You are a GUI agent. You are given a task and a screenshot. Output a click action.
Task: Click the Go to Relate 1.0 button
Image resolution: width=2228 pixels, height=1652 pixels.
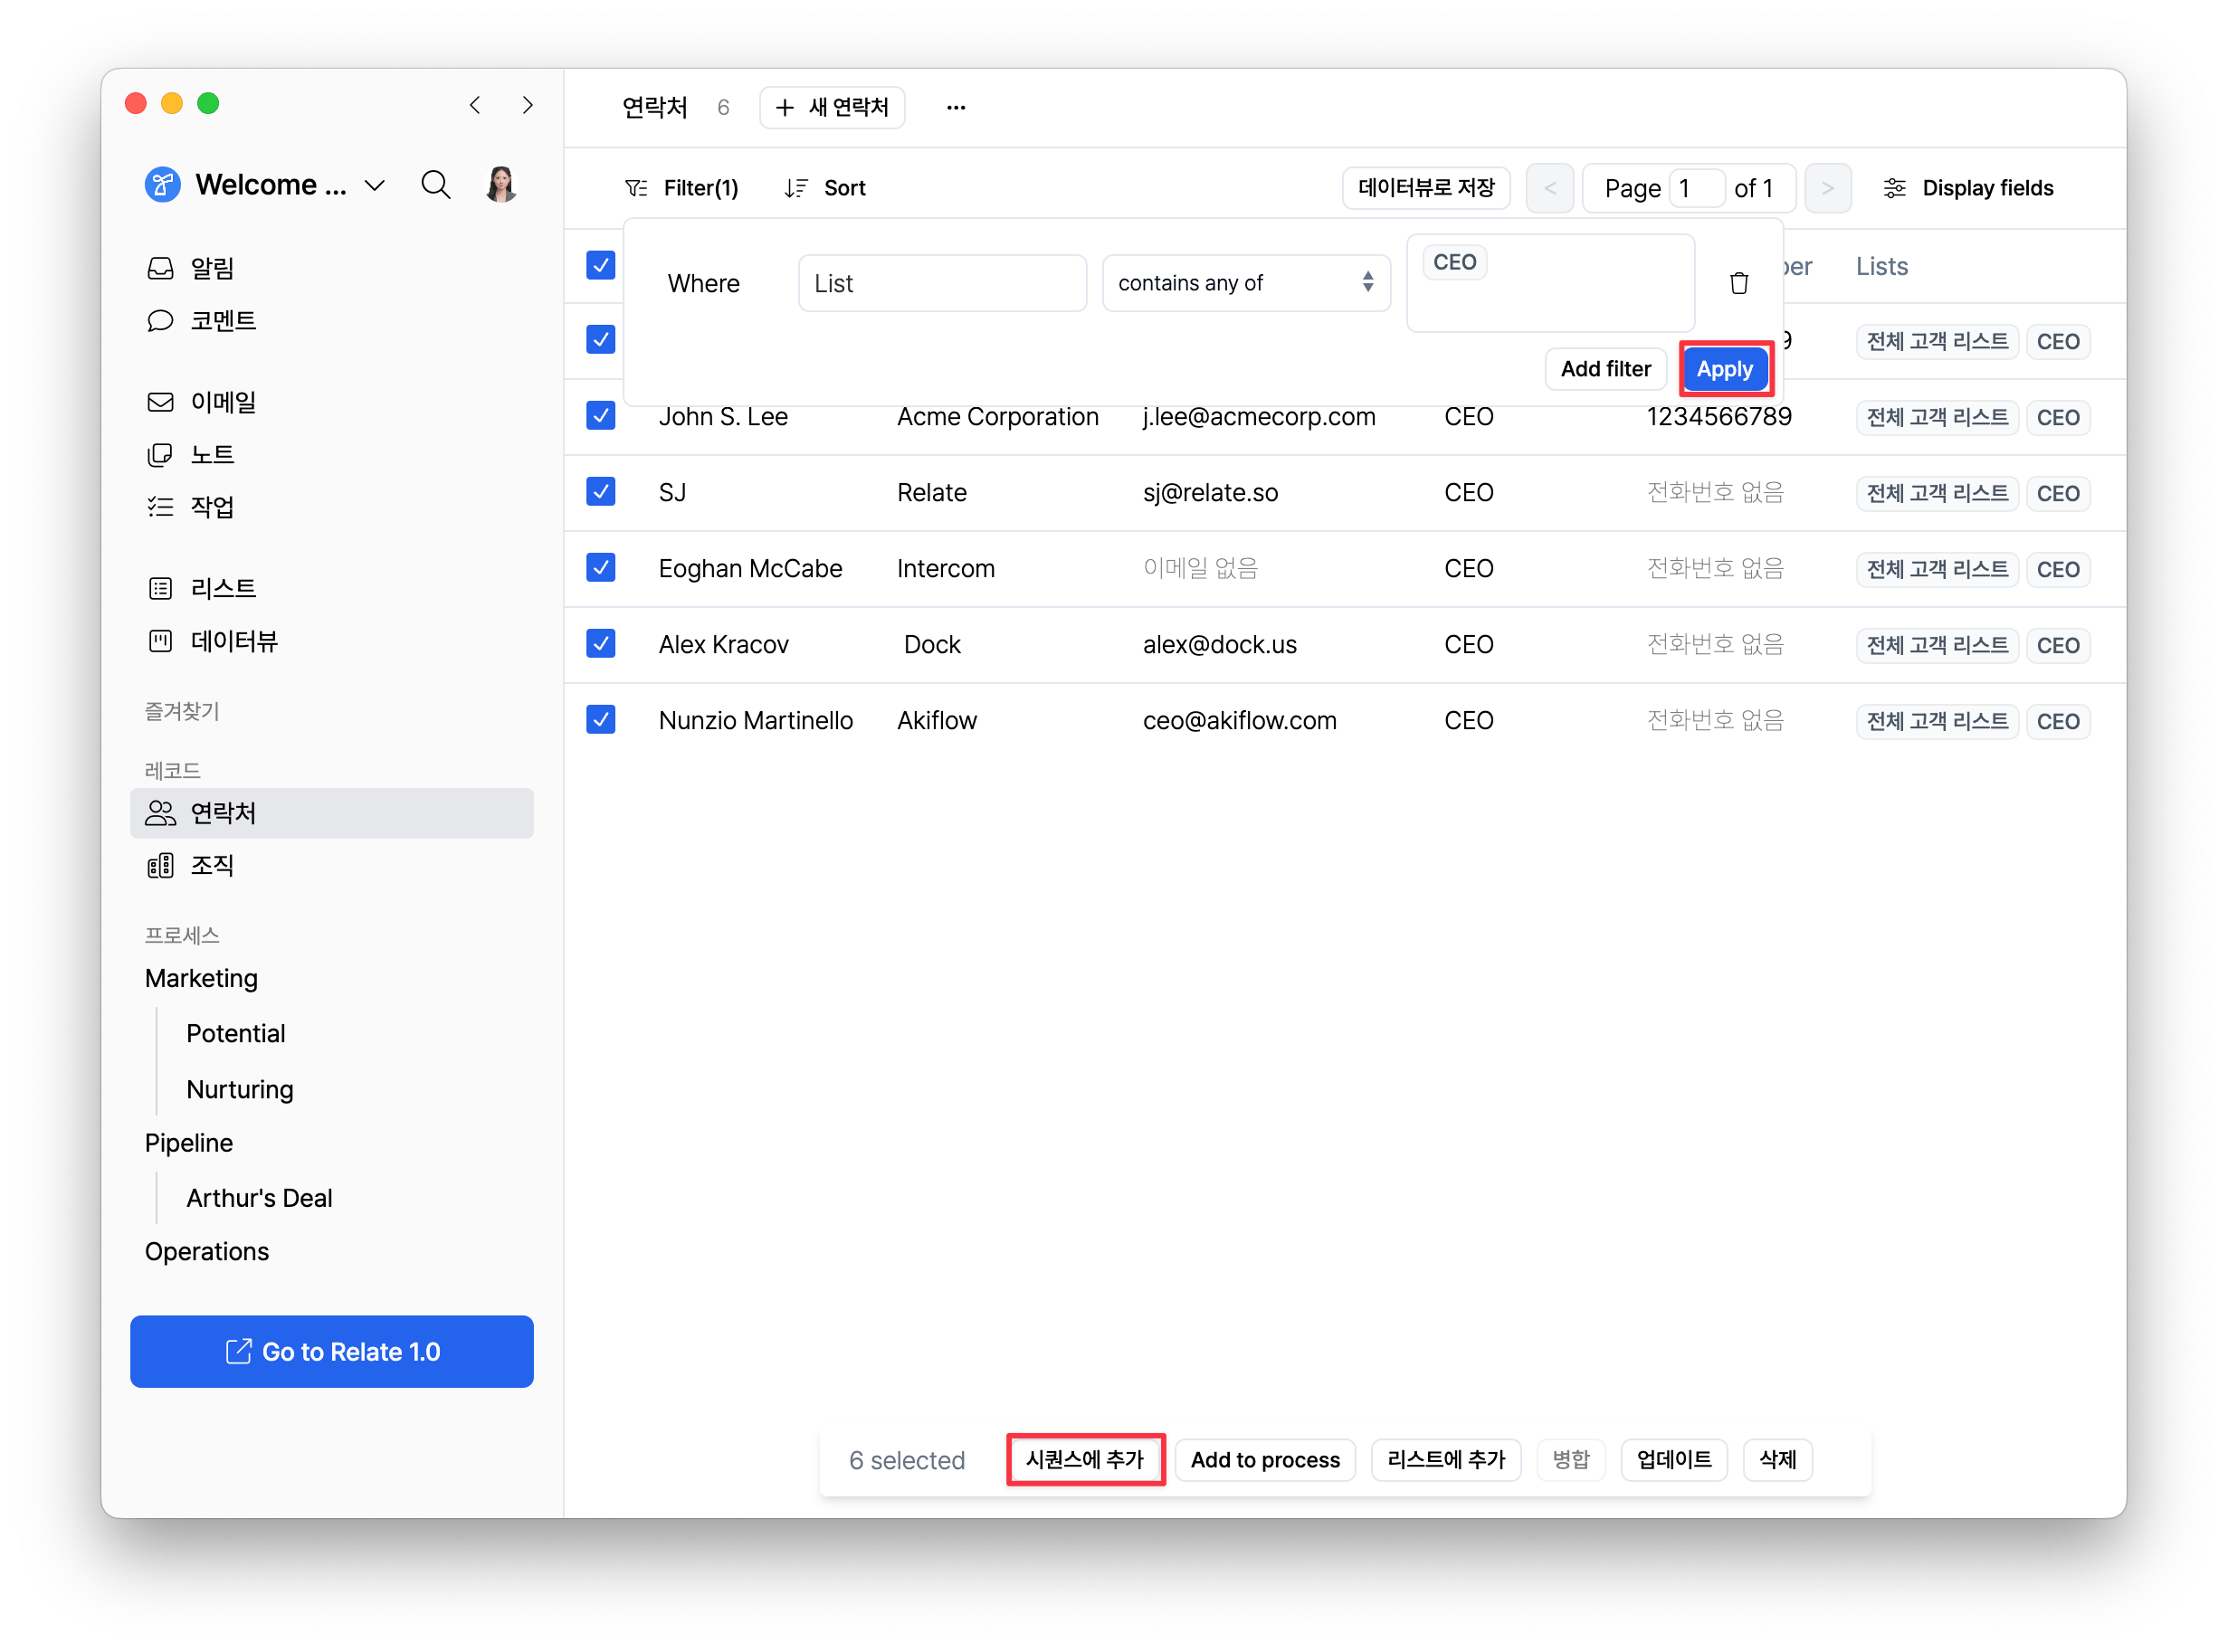(332, 1352)
